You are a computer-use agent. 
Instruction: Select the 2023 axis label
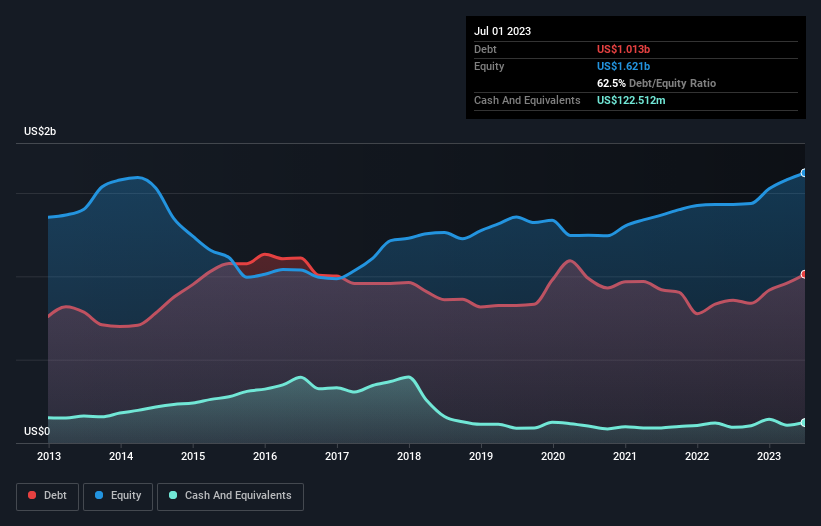769,456
